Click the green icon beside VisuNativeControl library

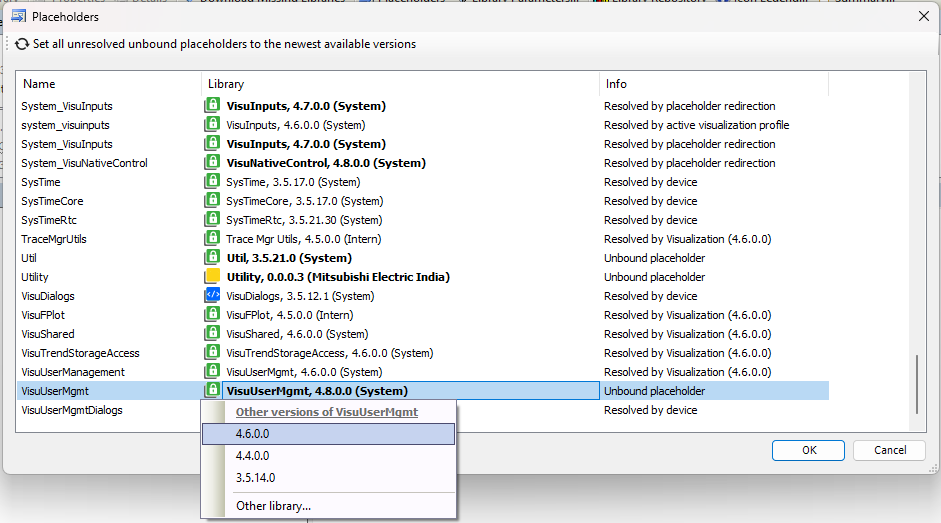pos(212,163)
